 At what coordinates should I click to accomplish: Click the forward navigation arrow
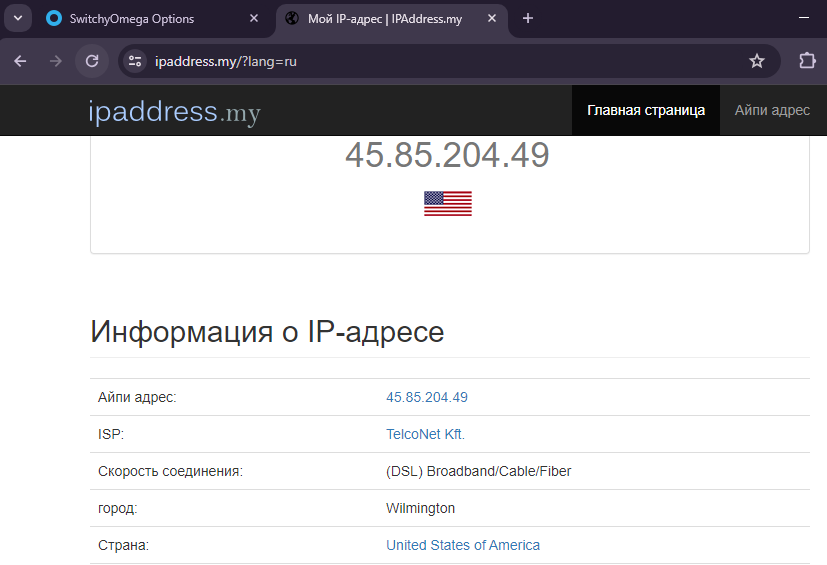tap(55, 61)
